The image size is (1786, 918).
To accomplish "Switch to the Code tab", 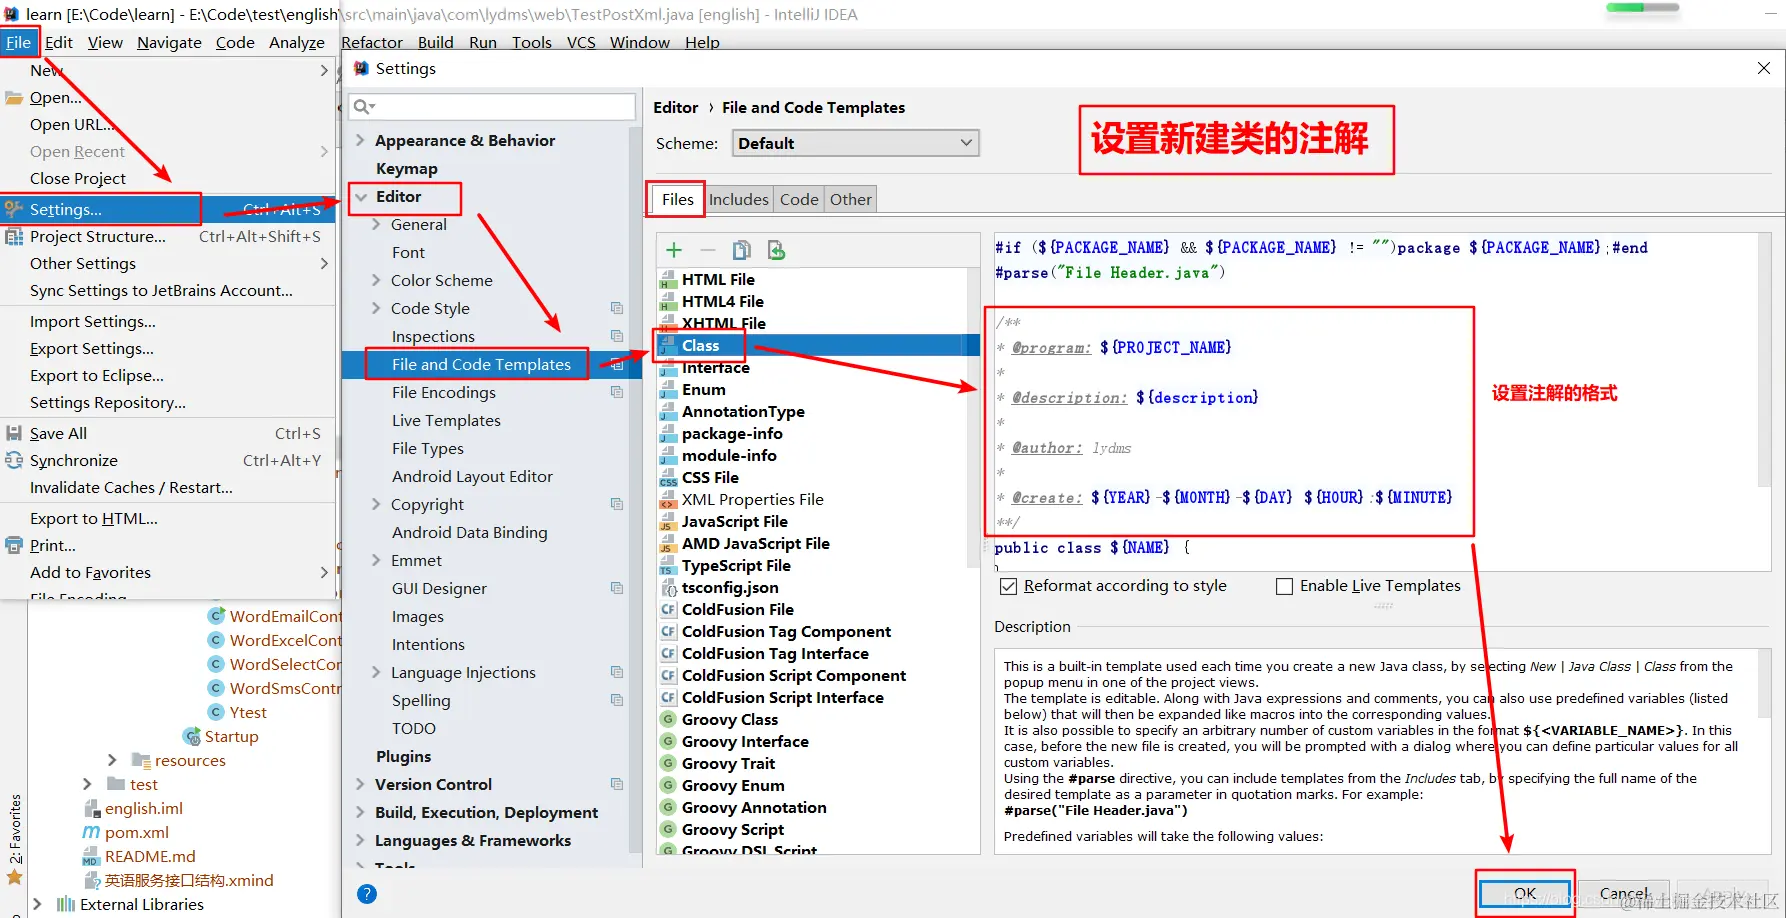I will (x=799, y=199).
